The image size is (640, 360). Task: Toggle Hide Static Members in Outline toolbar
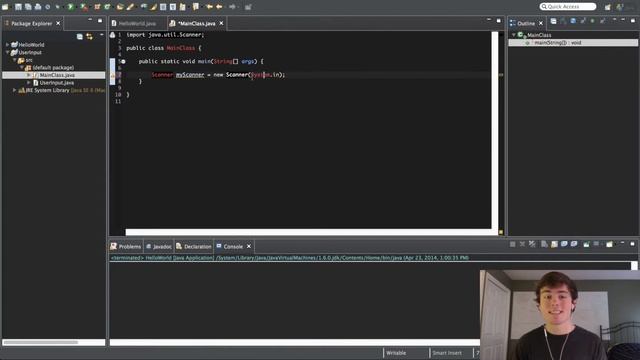click(573, 21)
